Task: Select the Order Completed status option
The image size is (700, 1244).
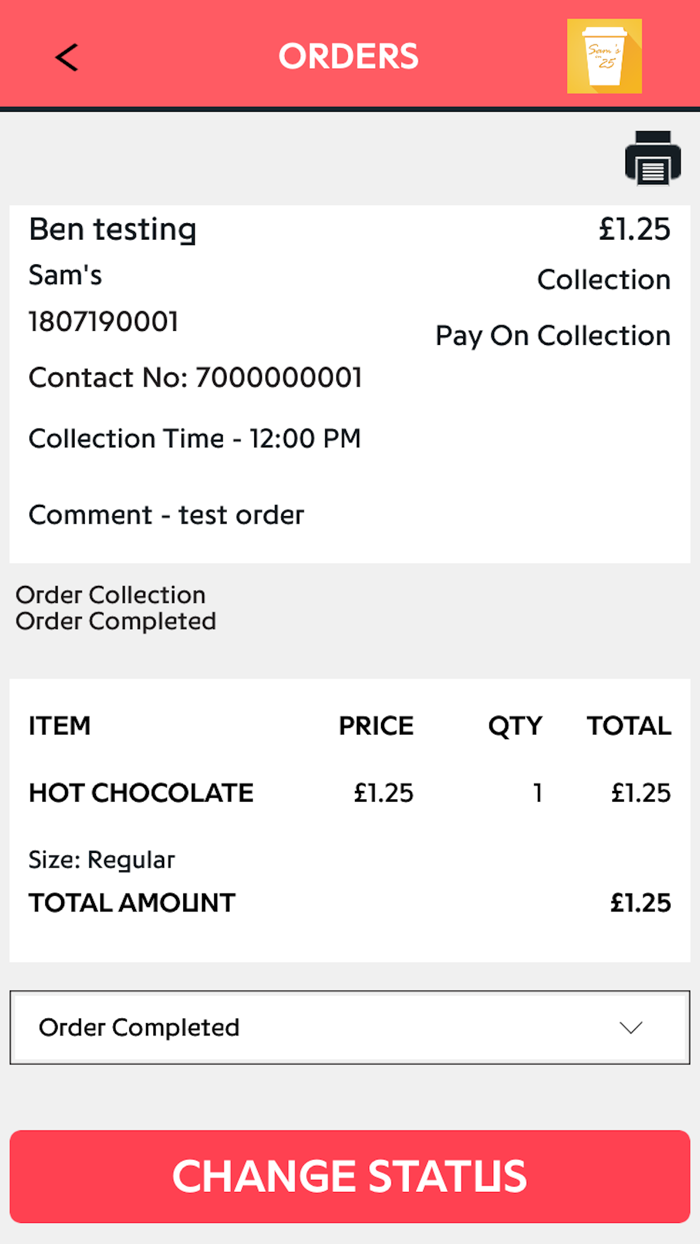Action: pyautogui.click(x=138, y=1027)
